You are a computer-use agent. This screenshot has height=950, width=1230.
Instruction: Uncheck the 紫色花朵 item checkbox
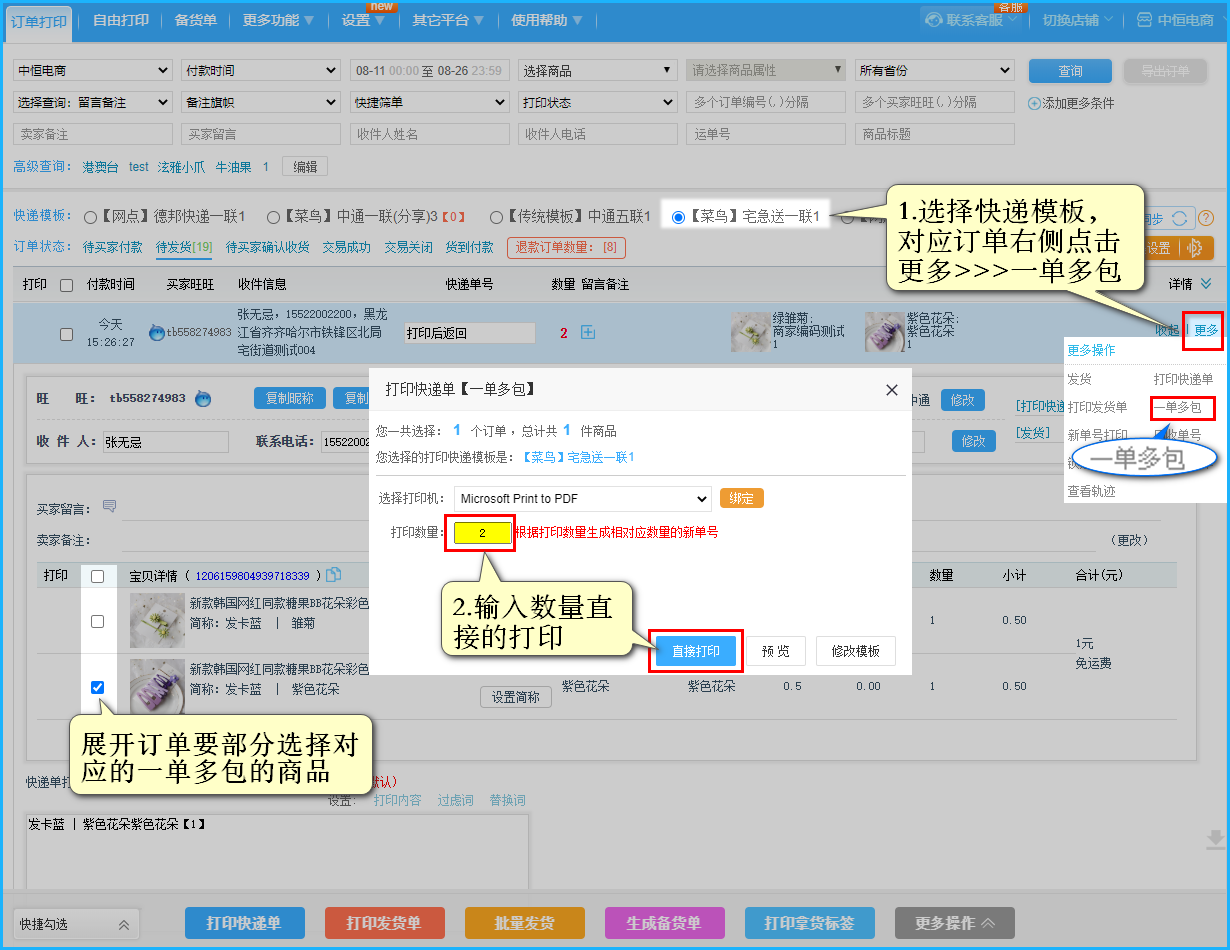[97, 687]
